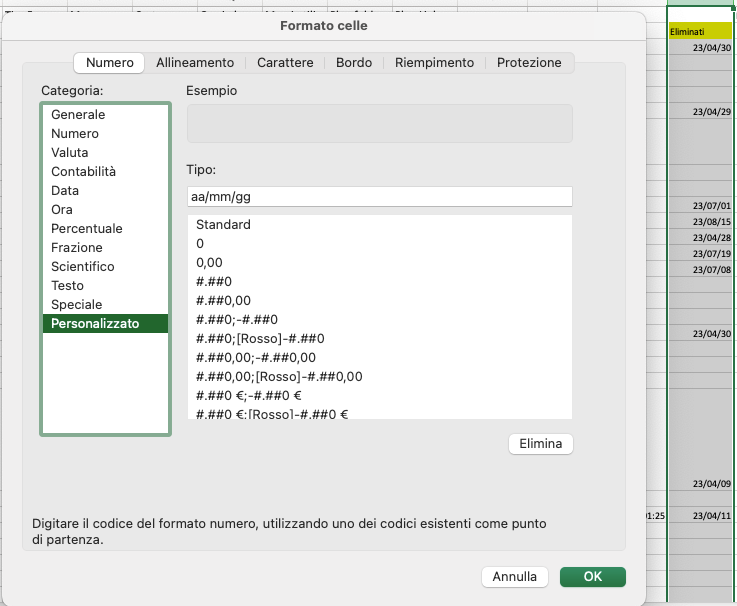Confirm the format with OK

pyautogui.click(x=593, y=577)
